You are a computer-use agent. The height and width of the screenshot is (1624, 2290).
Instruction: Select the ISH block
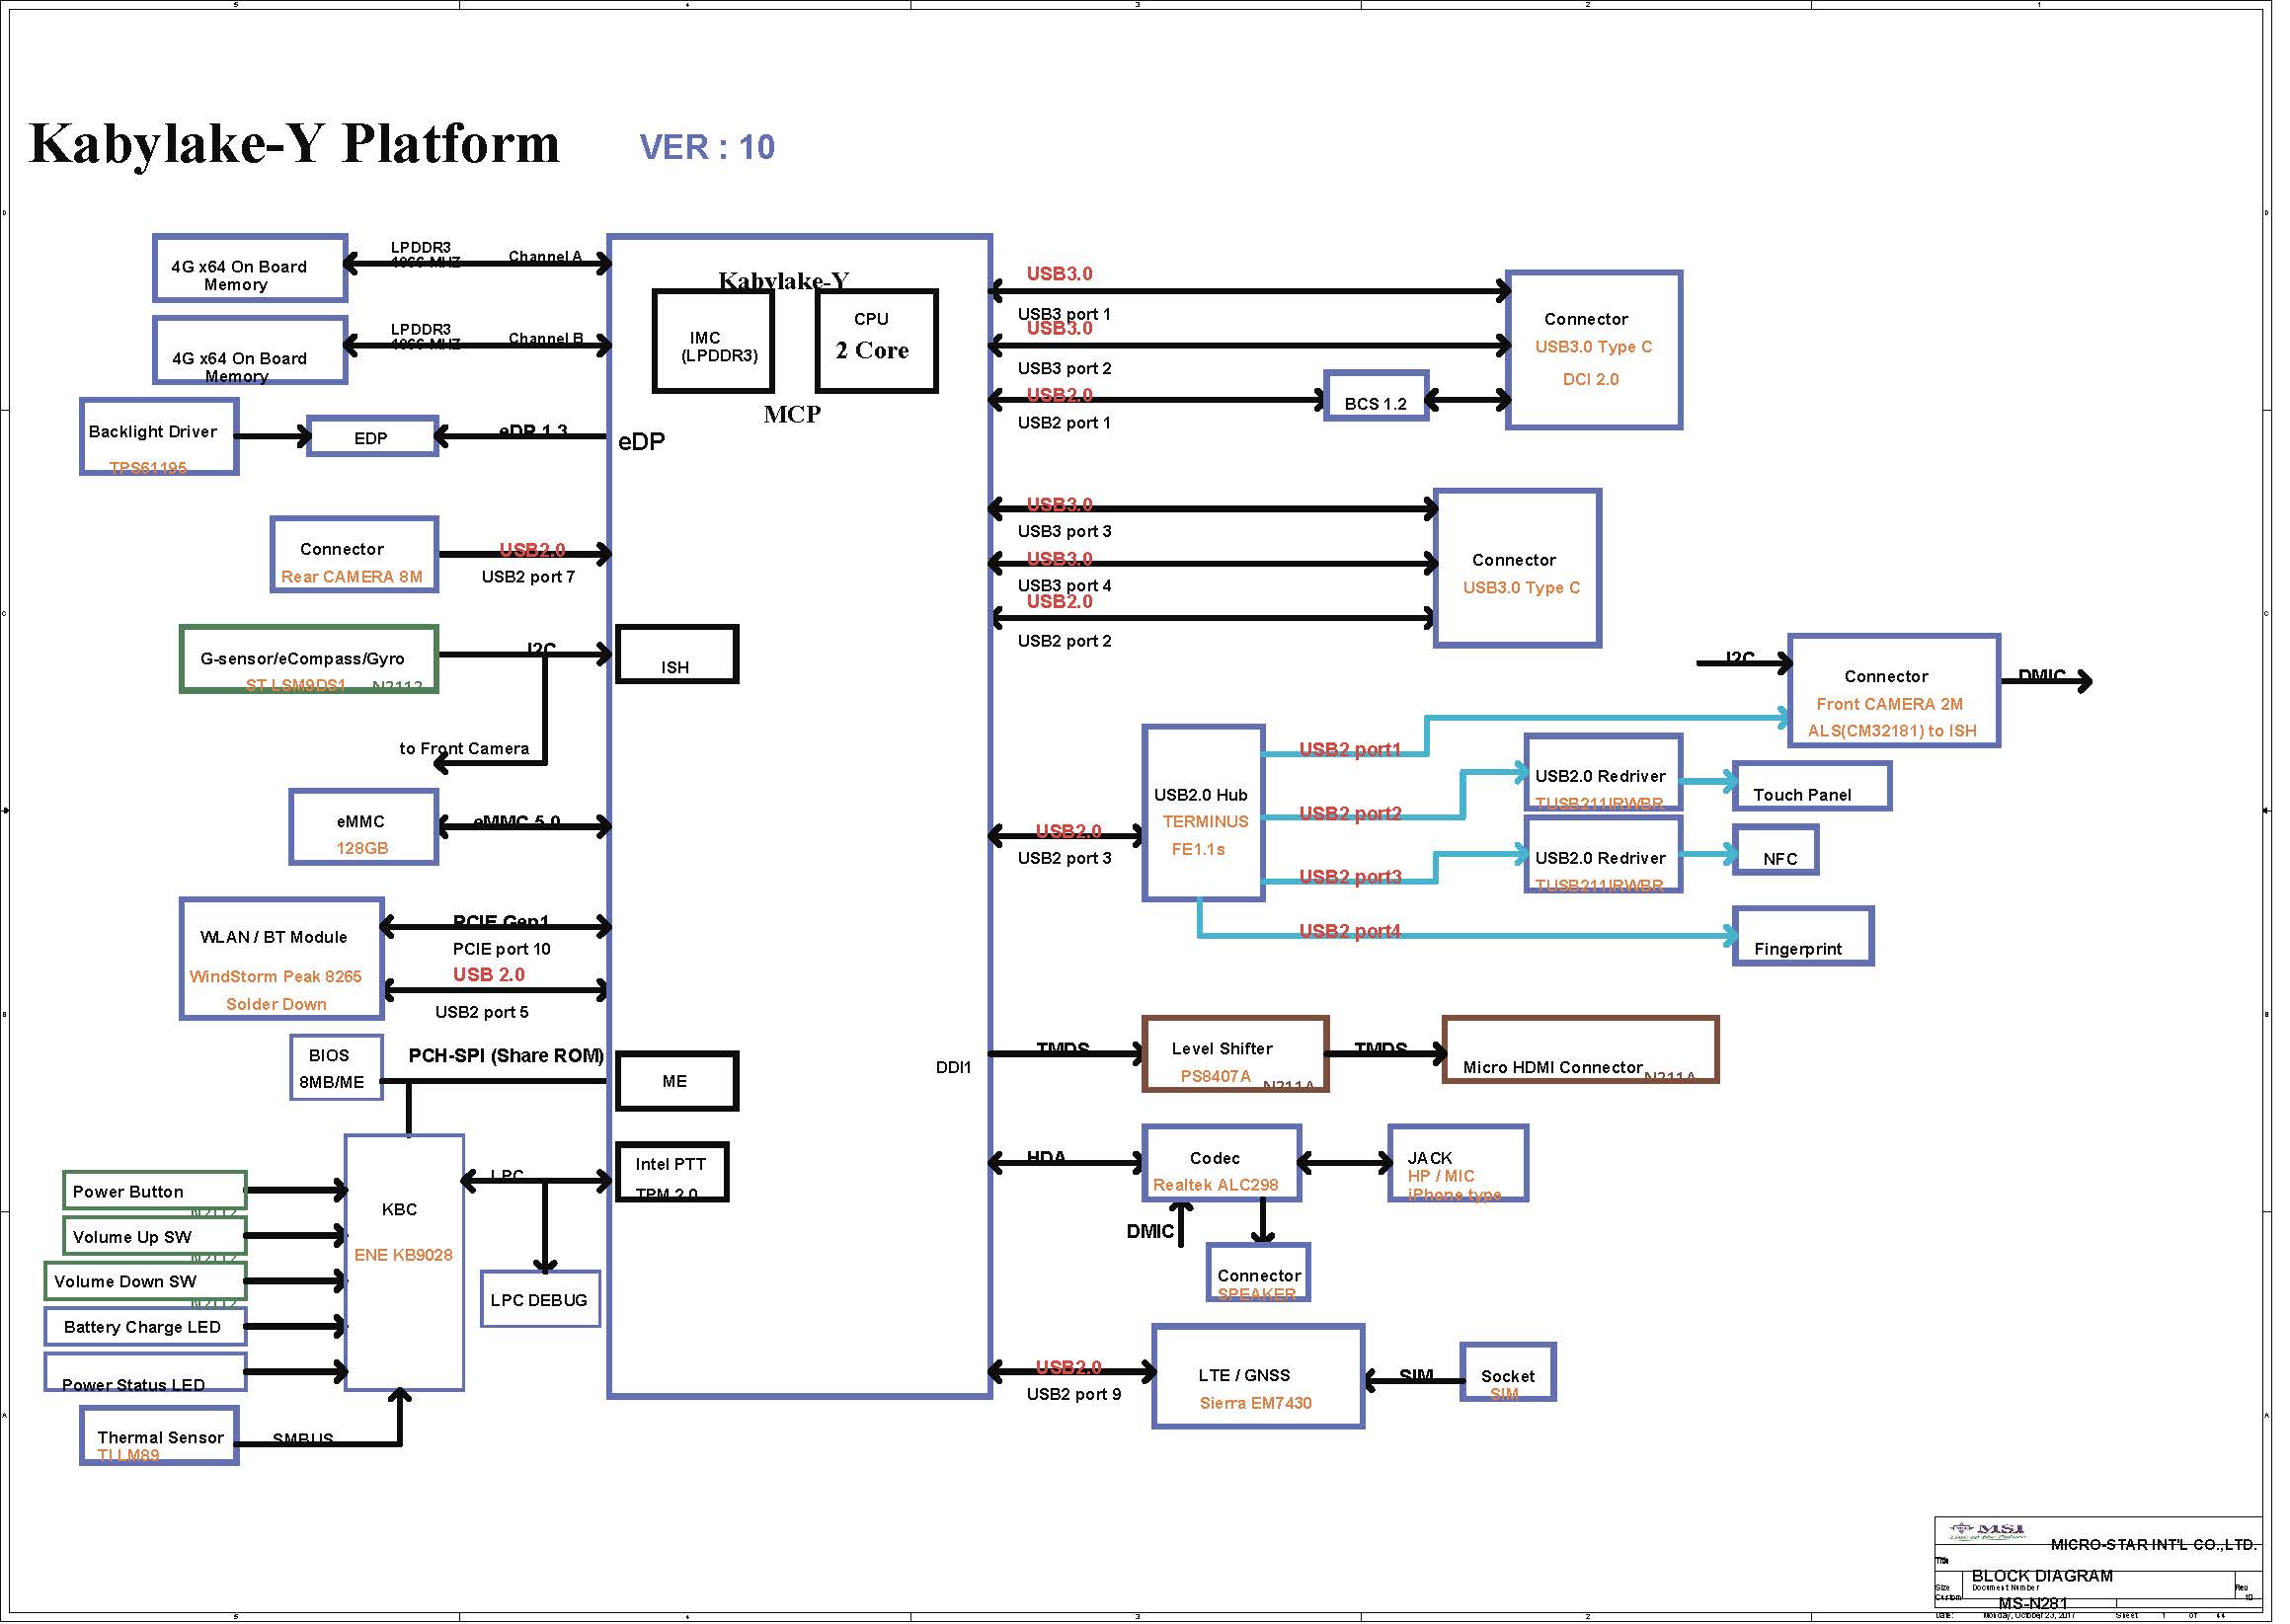click(x=676, y=656)
